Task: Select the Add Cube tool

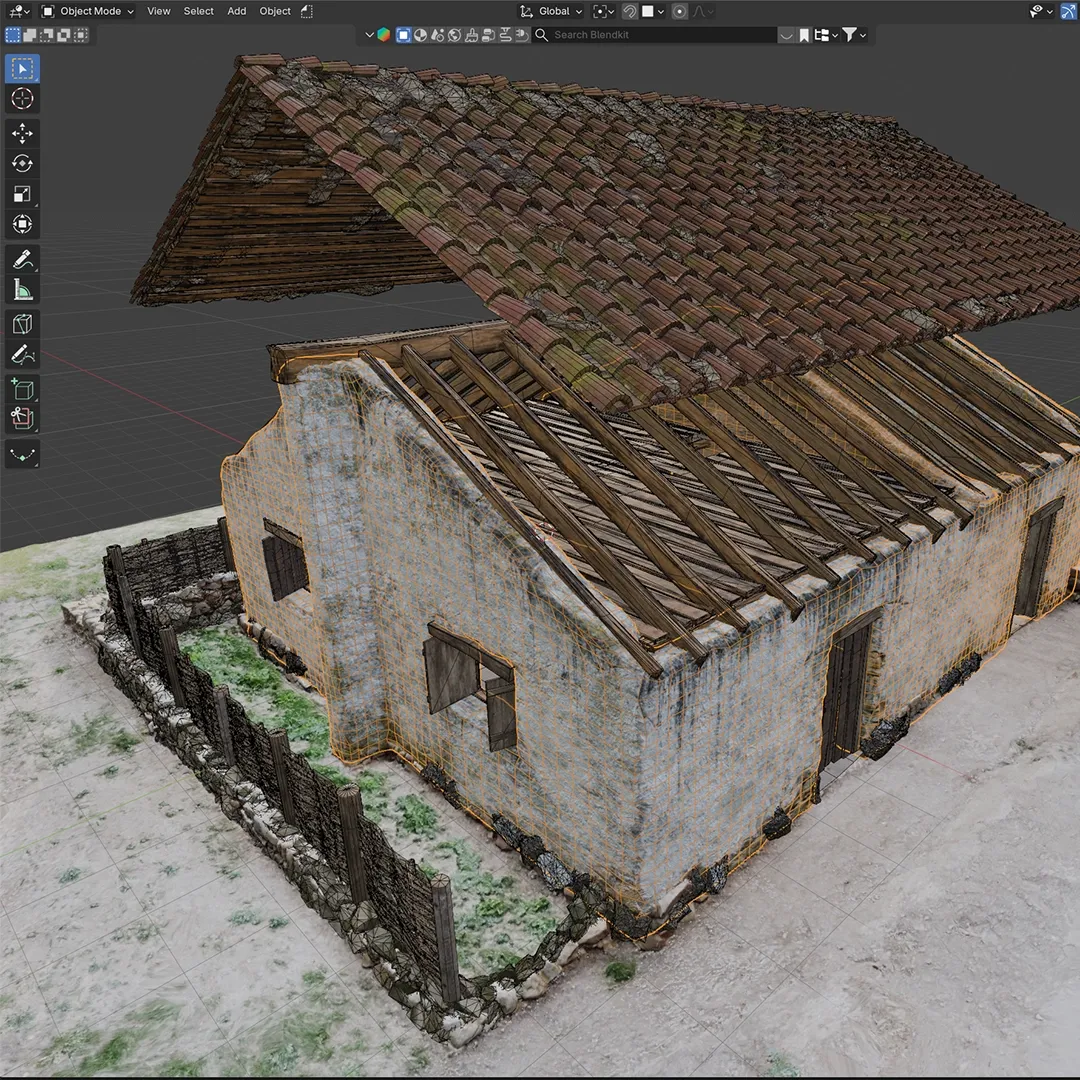Action: (22, 389)
